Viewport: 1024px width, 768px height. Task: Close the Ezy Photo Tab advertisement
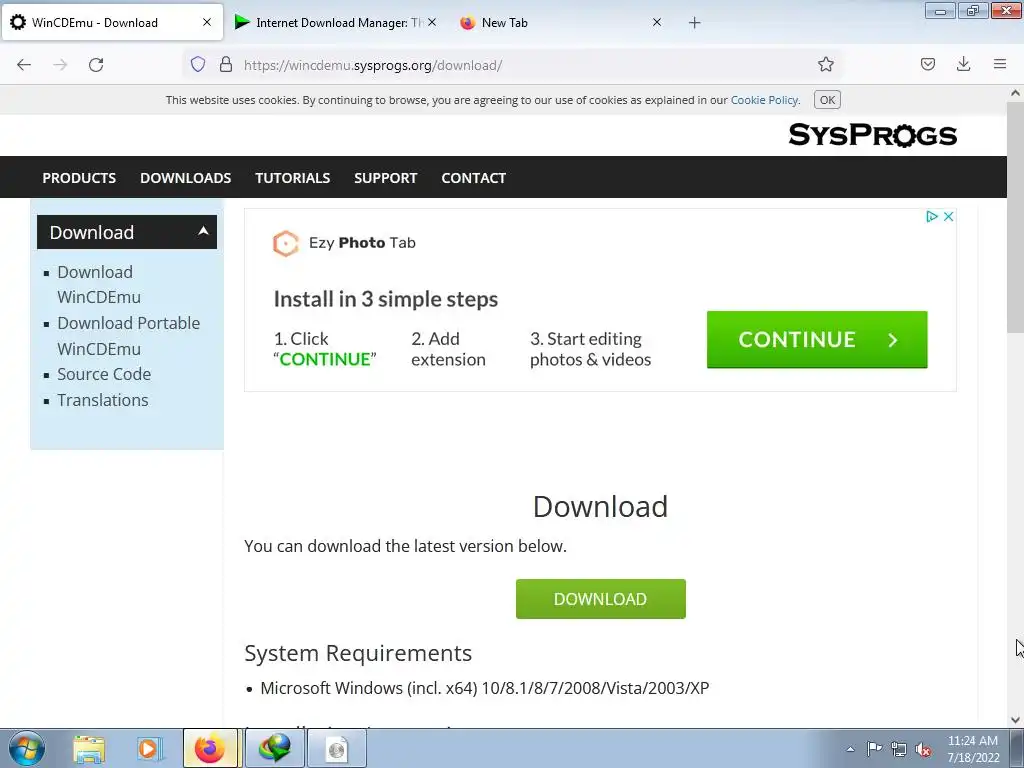click(948, 216)
